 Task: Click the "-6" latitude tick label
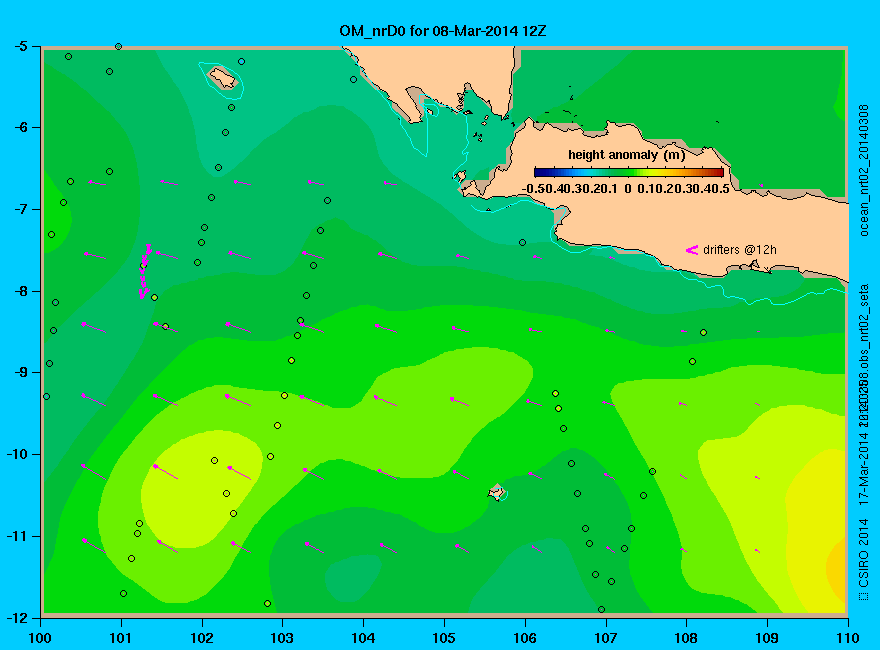(20, 127)
